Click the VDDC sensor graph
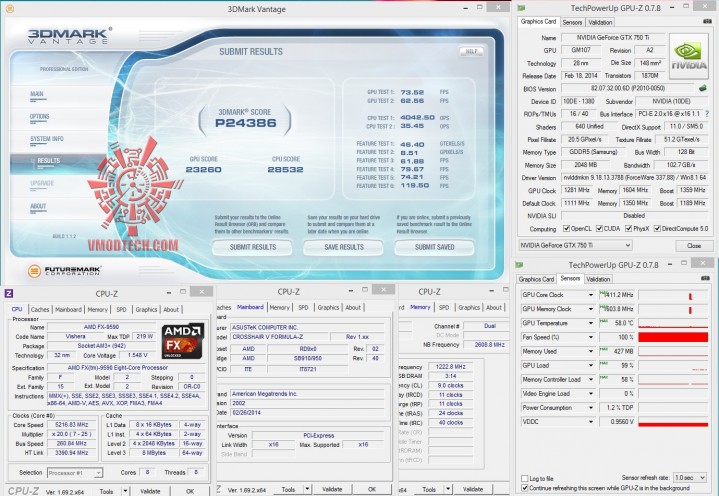719x496 pixels. pyautogui.click(x=673, y=422)
